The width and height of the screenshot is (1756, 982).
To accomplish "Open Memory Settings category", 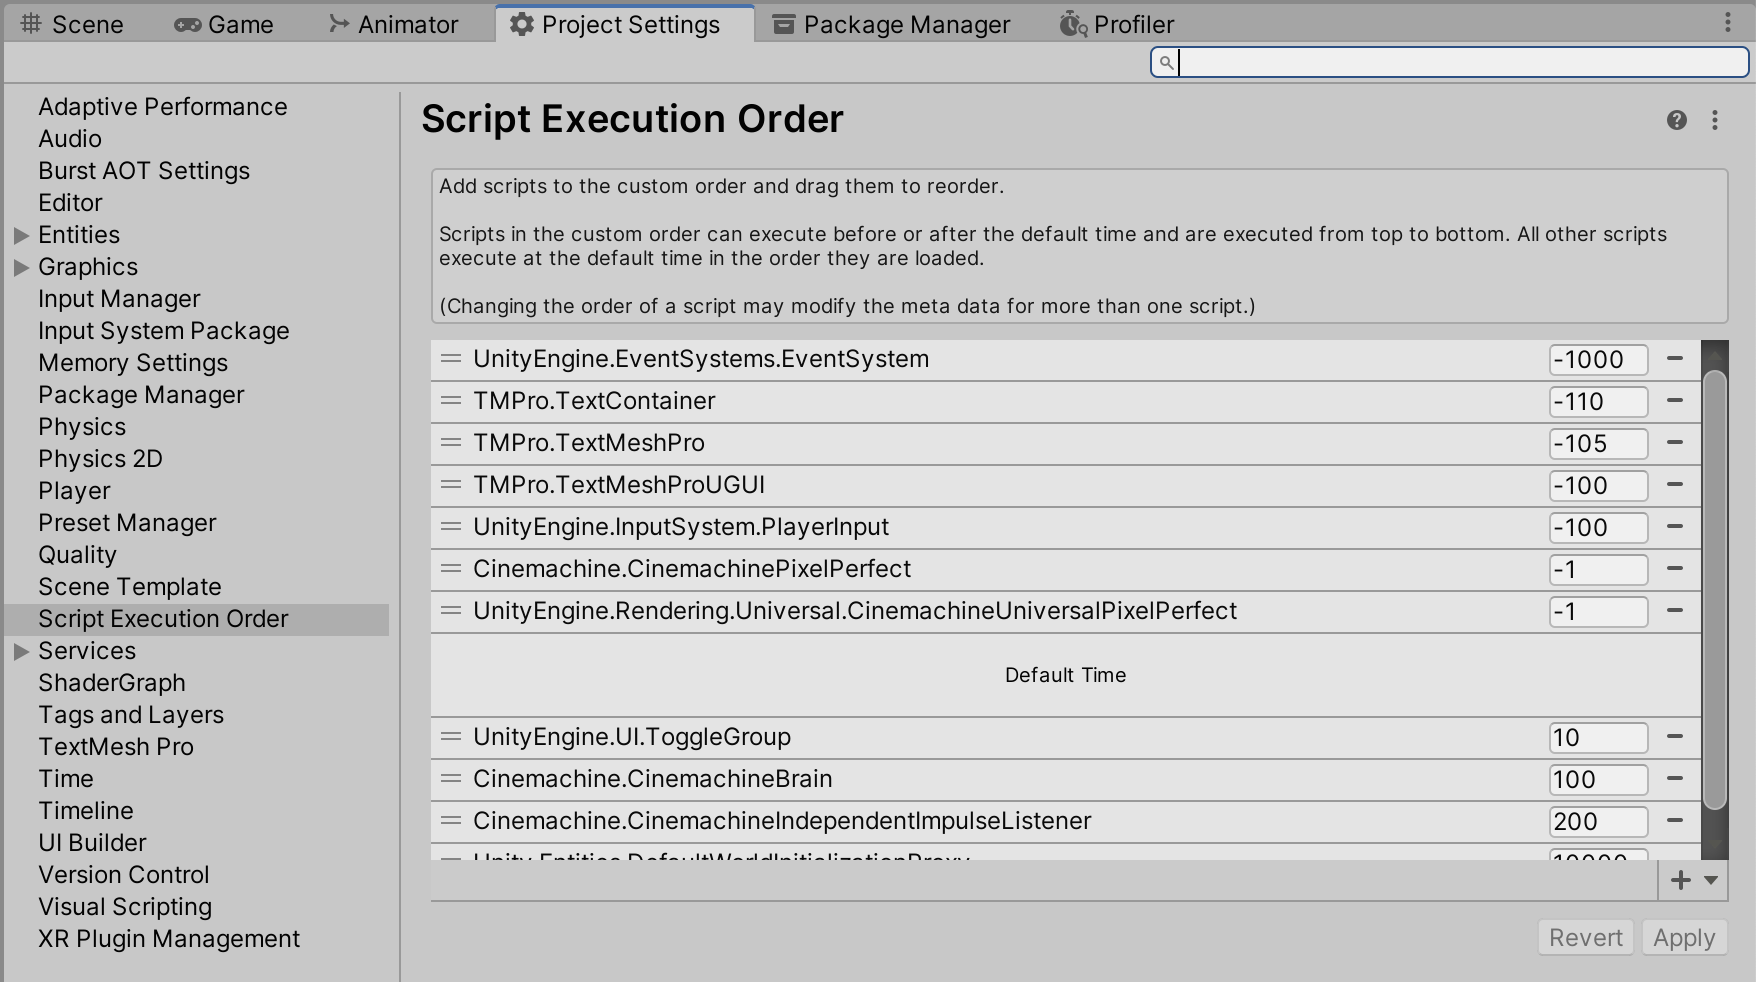I will 133,363.
